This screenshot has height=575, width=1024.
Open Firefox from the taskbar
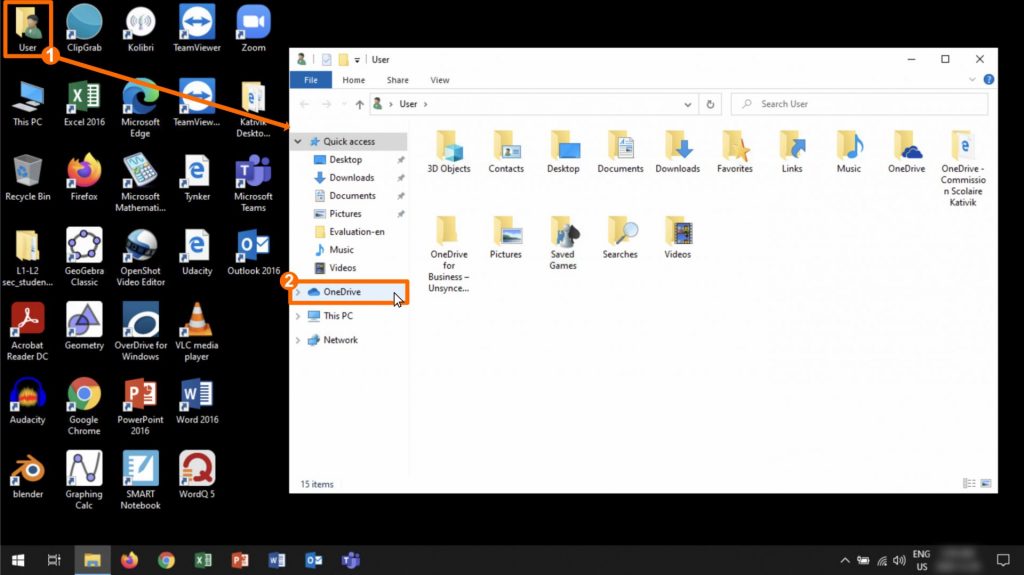tap(129, 560)
